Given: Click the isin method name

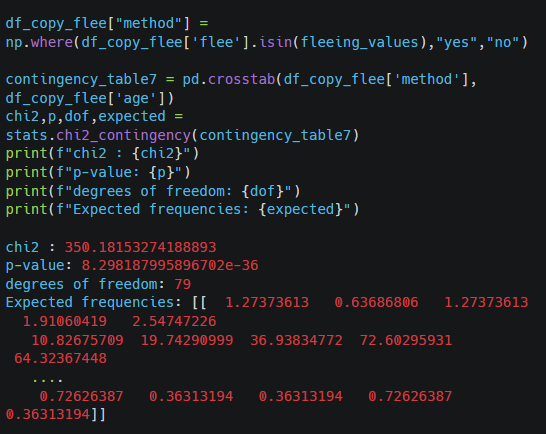Looking at the screenshot, I should point(275,42).
